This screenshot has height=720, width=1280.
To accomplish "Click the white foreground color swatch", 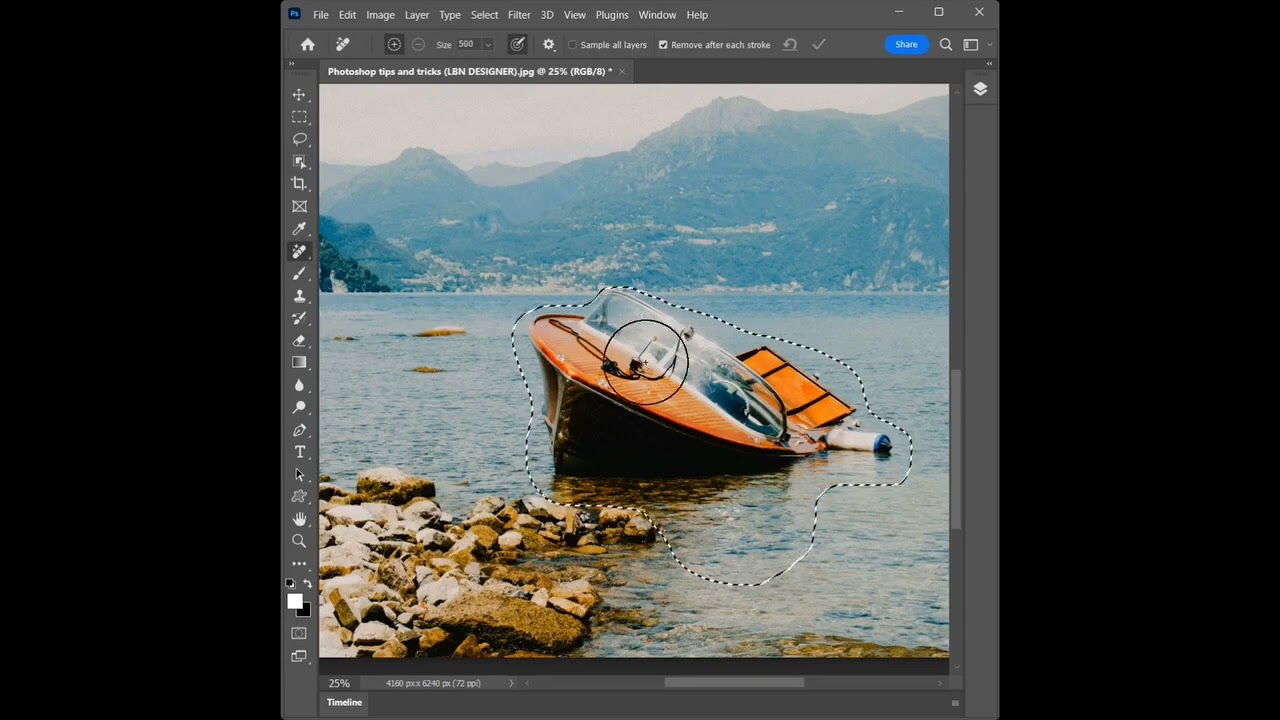I will tap(295, 601).
